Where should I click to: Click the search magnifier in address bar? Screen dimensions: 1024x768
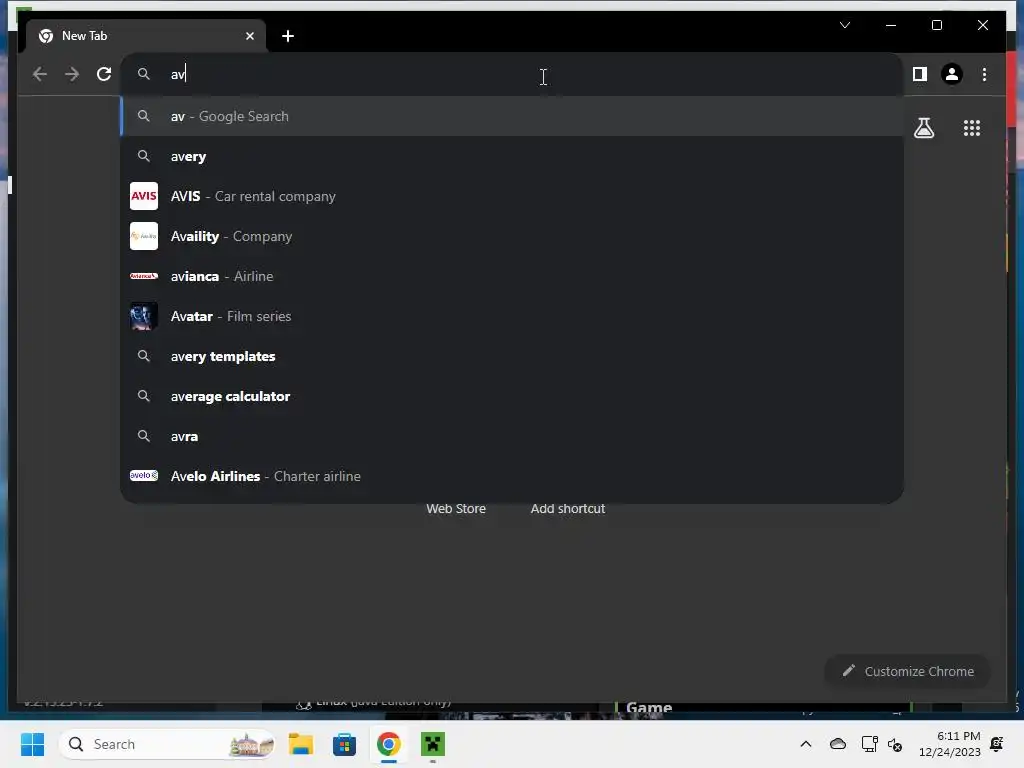pos(144,74)
